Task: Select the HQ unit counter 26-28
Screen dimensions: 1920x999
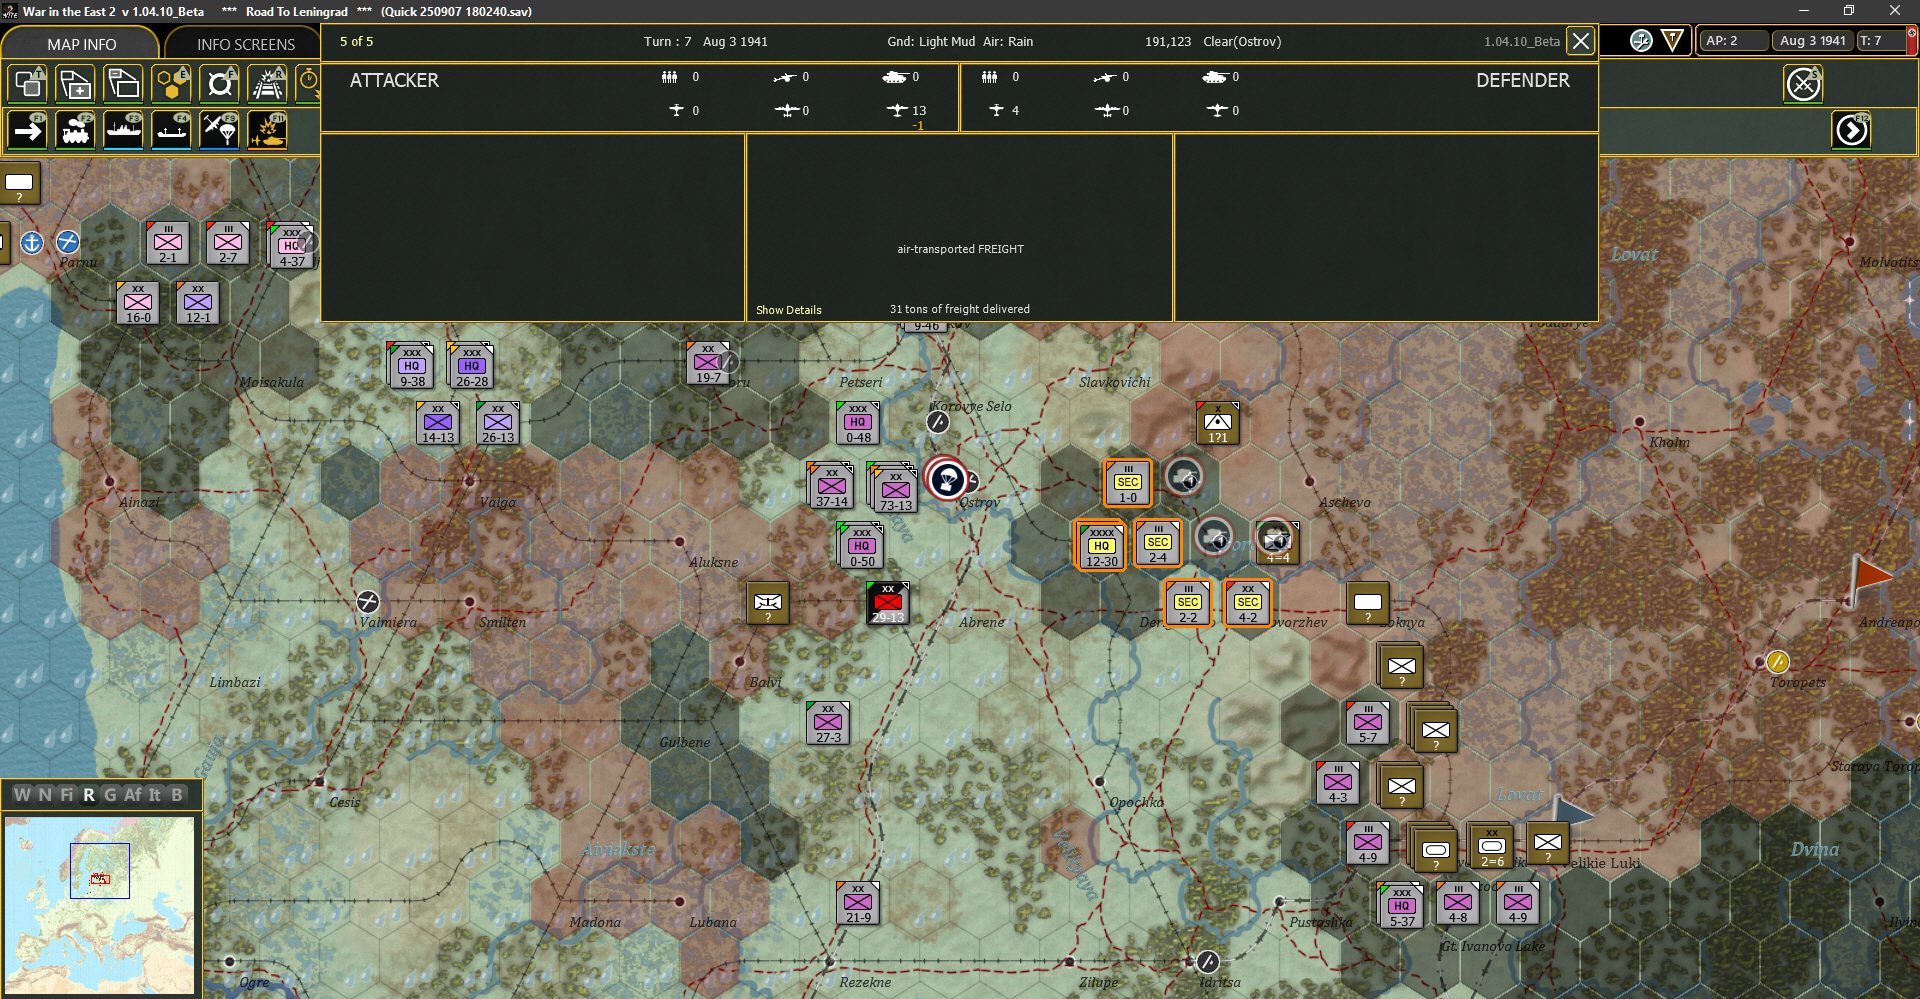Action: coord(471,365)
